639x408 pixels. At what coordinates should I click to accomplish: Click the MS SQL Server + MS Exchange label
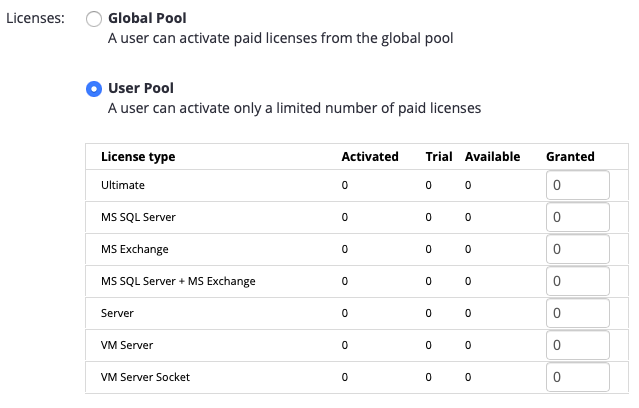(178, 281)
